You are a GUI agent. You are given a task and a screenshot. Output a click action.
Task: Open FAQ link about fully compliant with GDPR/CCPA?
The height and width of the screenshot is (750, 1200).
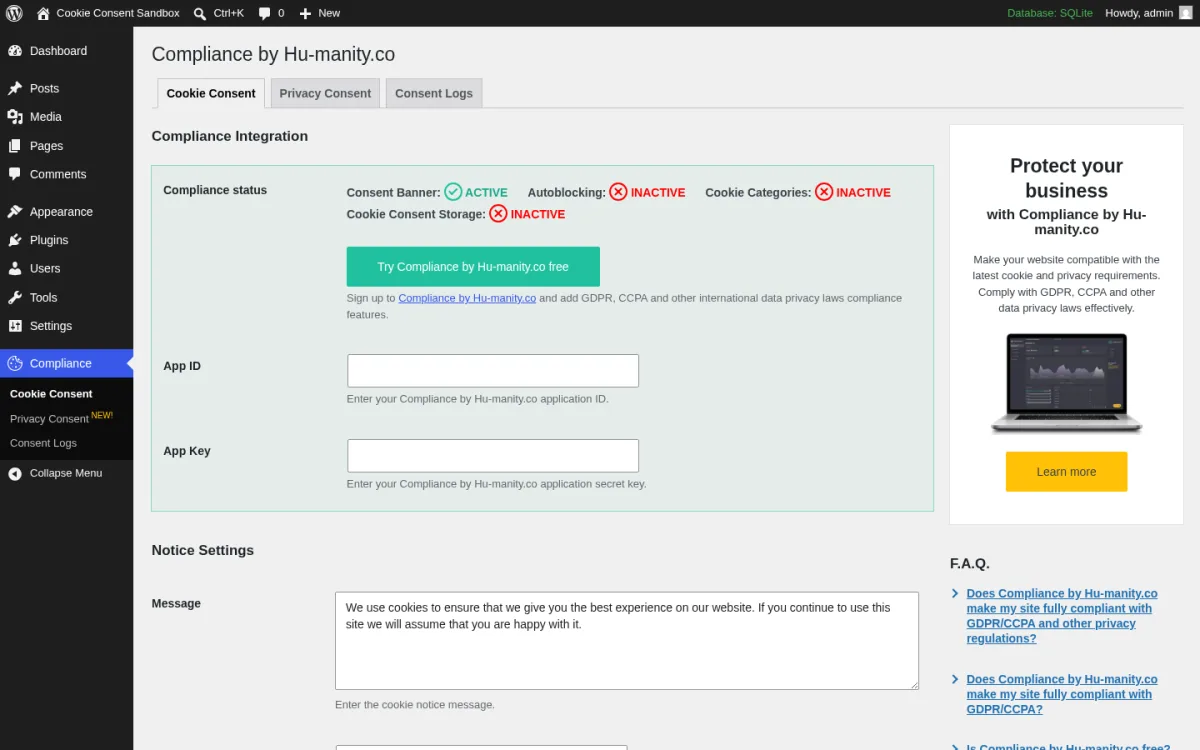tap(1061, 694)
